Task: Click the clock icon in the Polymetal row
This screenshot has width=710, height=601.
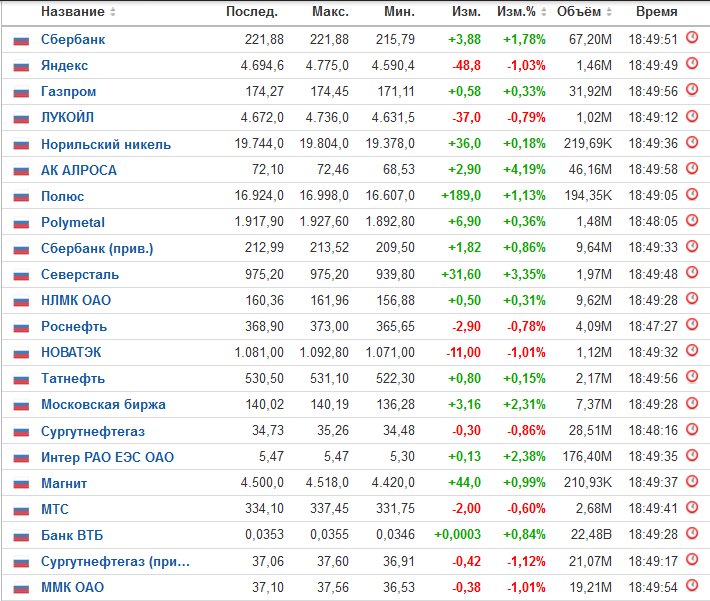Action: pos(692,220)
